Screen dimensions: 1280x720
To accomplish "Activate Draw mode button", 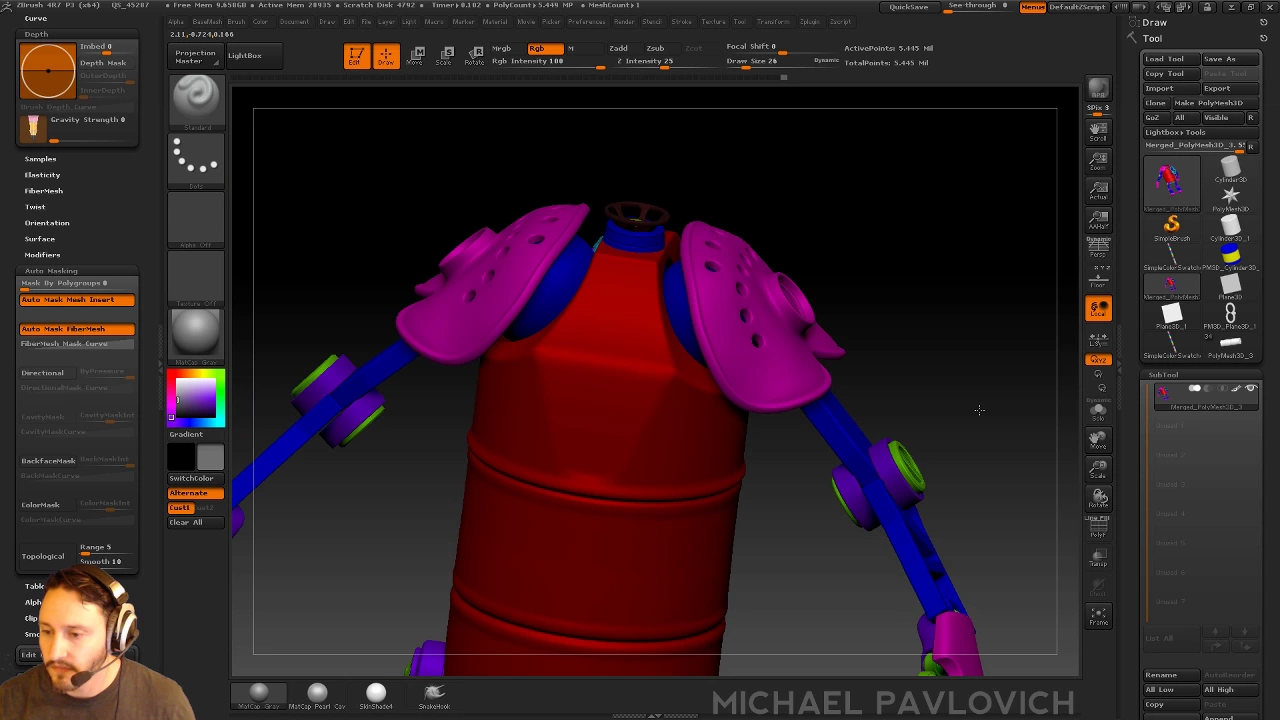I will pyautogui.click(x=385, y=56).
